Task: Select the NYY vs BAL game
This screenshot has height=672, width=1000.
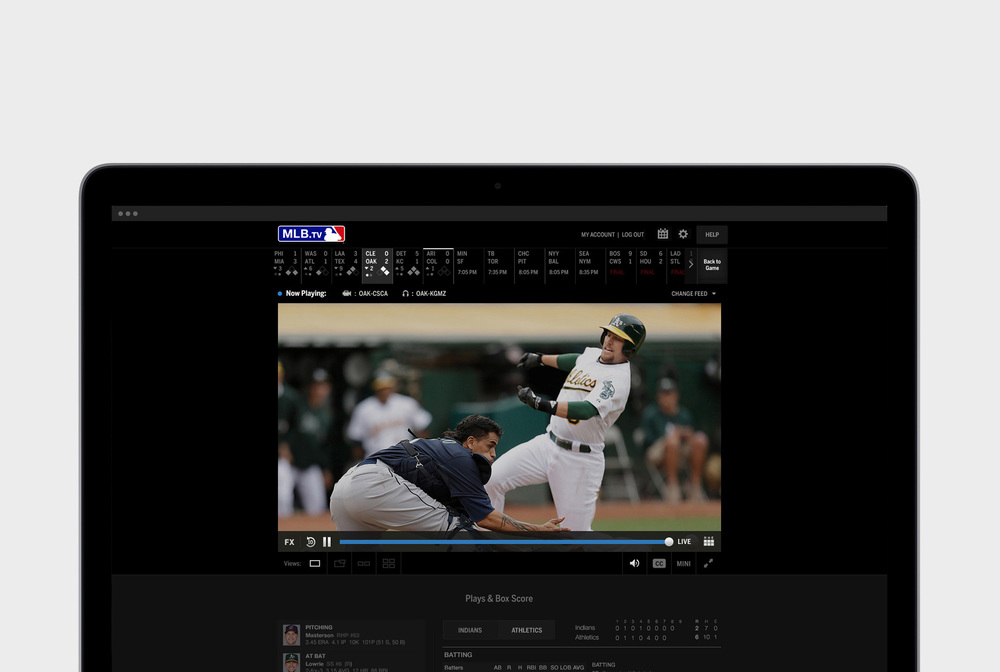Action: point(559,263)
